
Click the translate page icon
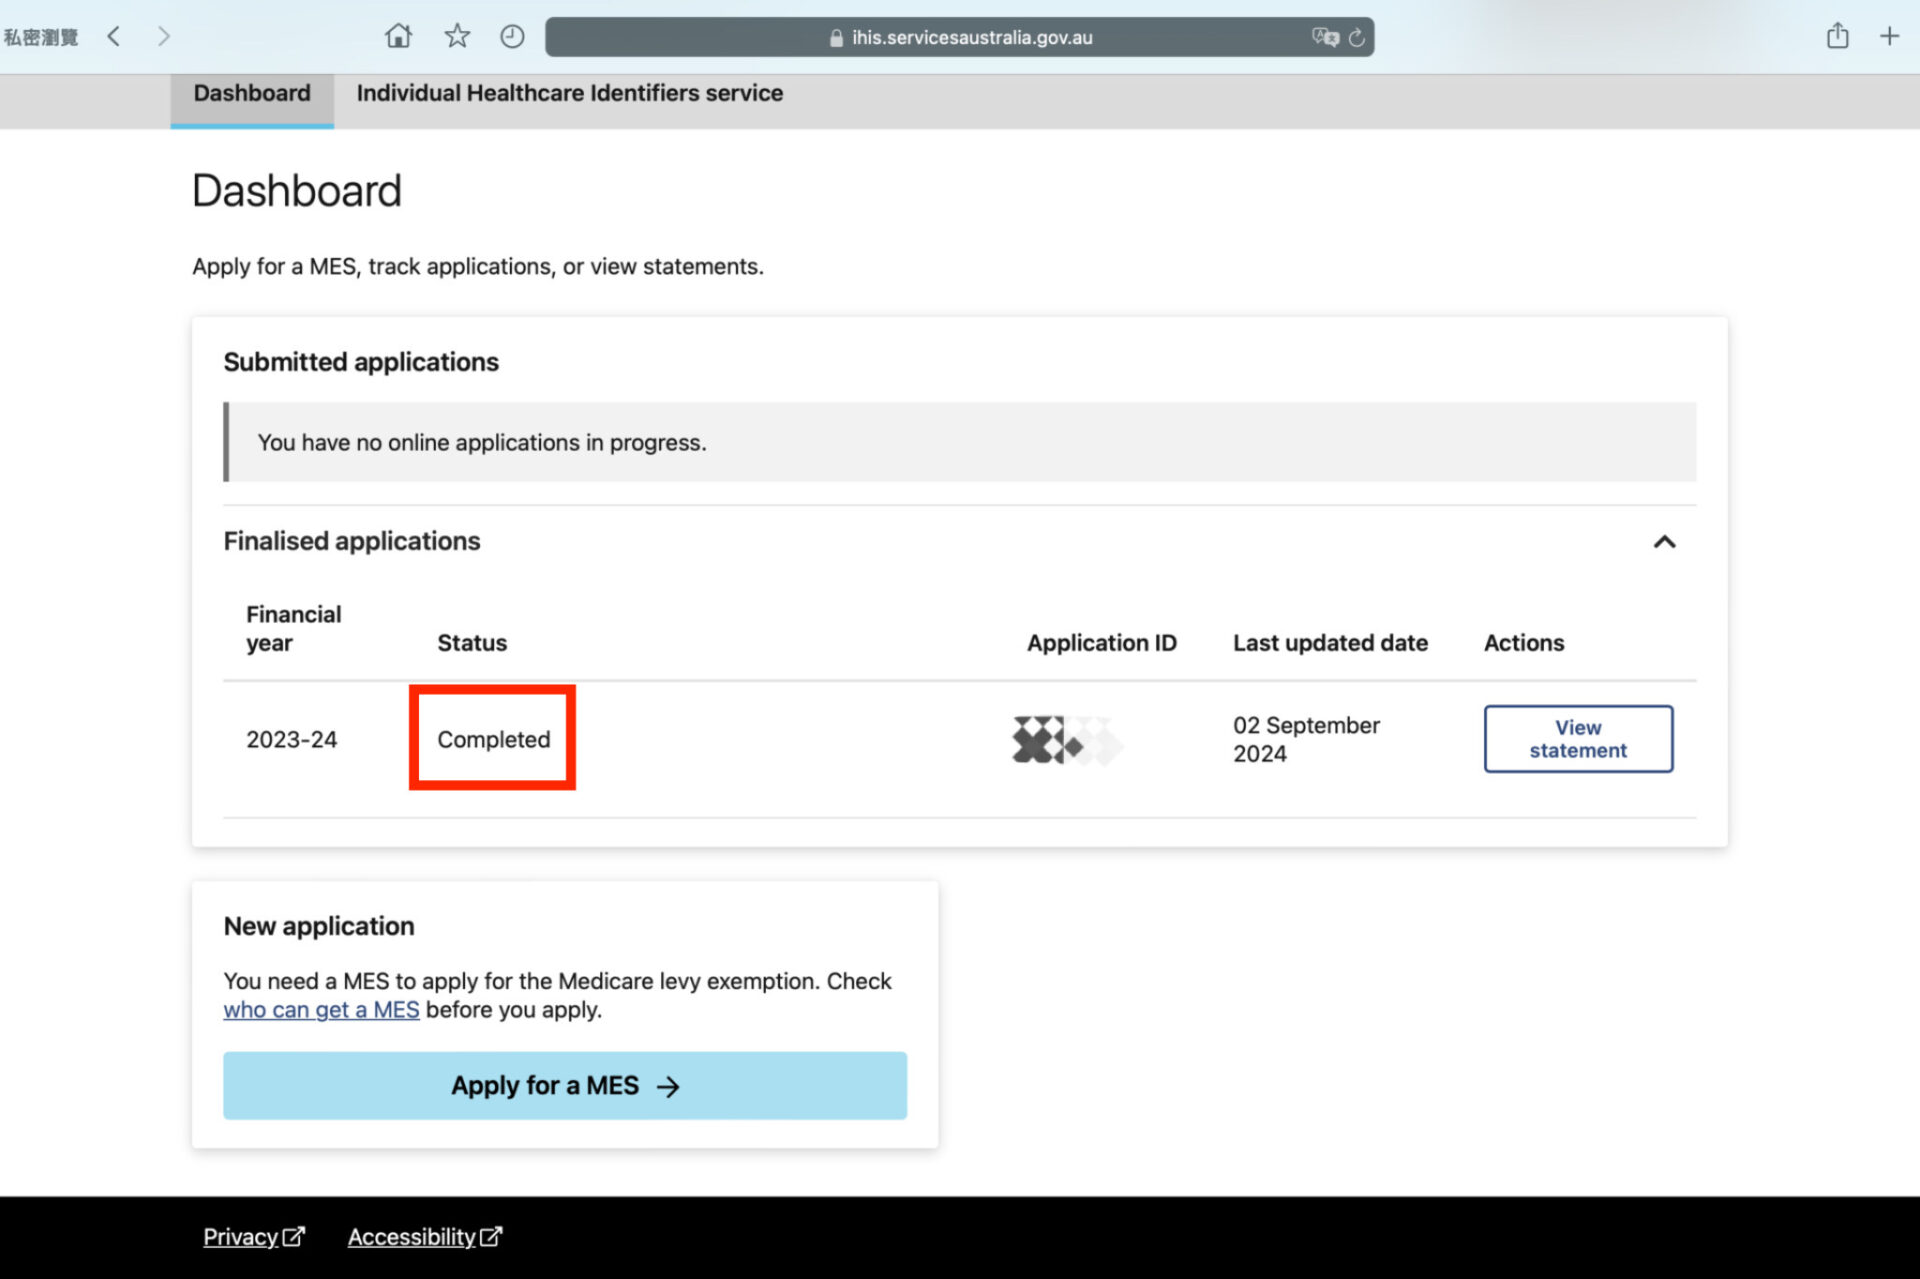click(x=1325, y=37)
